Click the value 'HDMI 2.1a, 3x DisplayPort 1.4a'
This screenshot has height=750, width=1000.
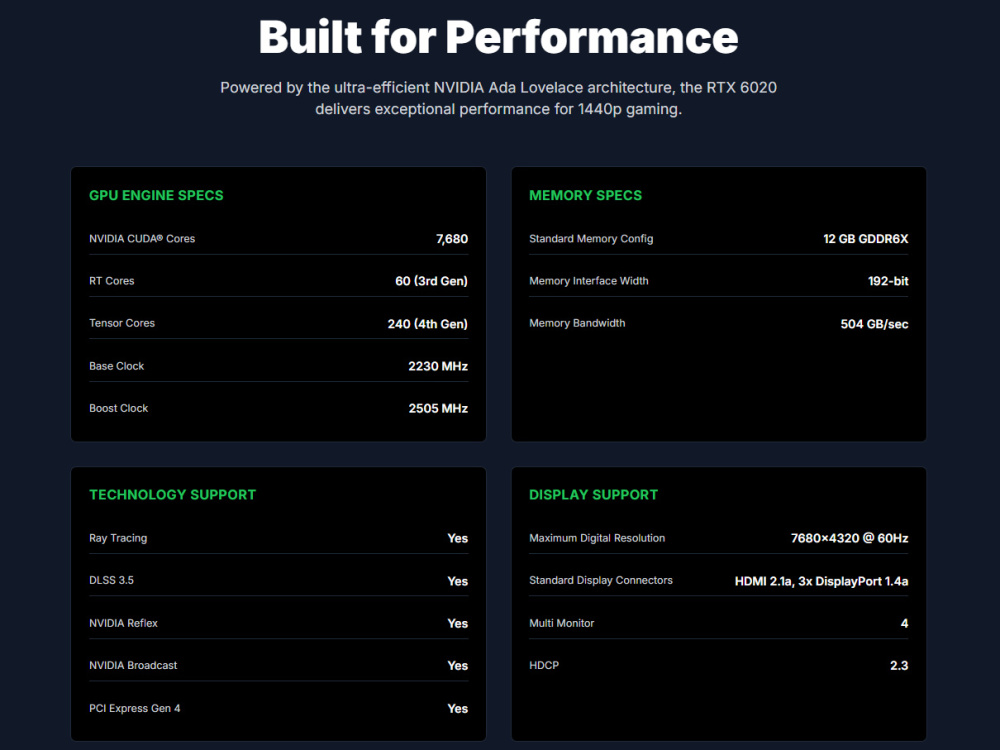point(821,581)
